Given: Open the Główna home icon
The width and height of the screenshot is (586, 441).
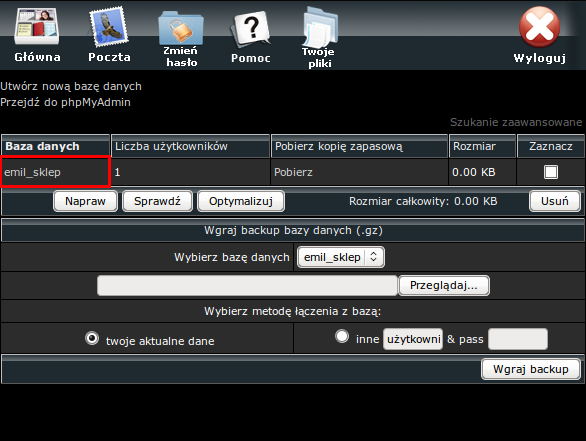Looking at the screenshot, I should (37, 26).
